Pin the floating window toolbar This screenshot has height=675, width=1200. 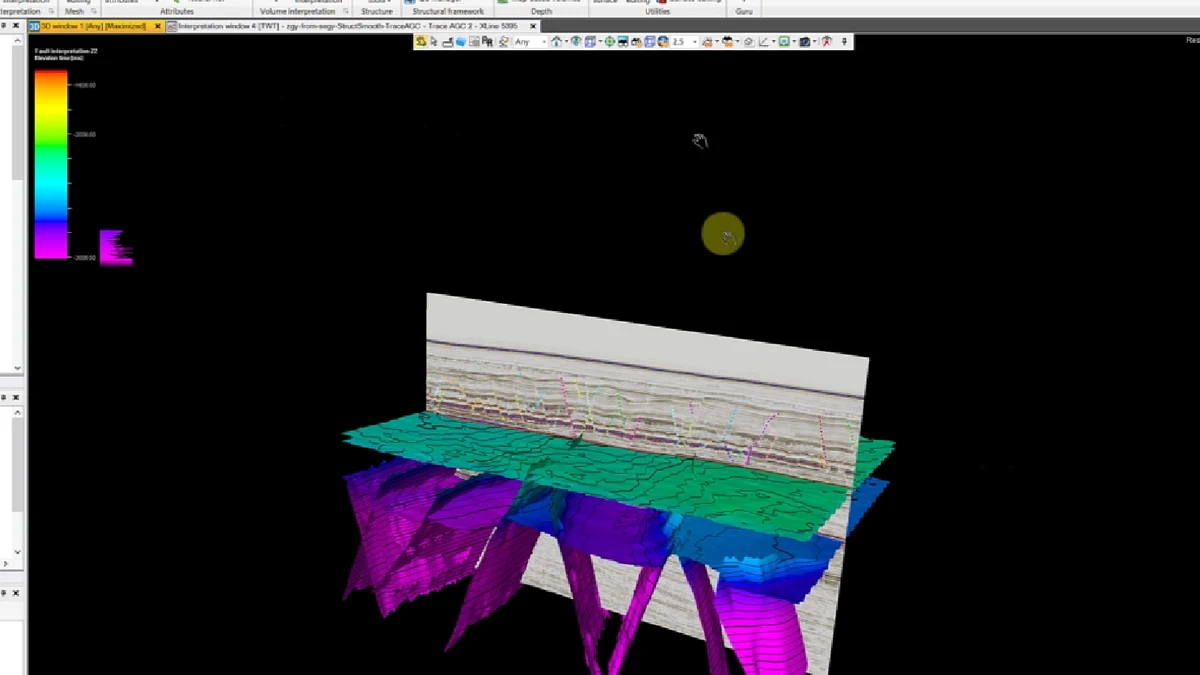tap(845, 42)
